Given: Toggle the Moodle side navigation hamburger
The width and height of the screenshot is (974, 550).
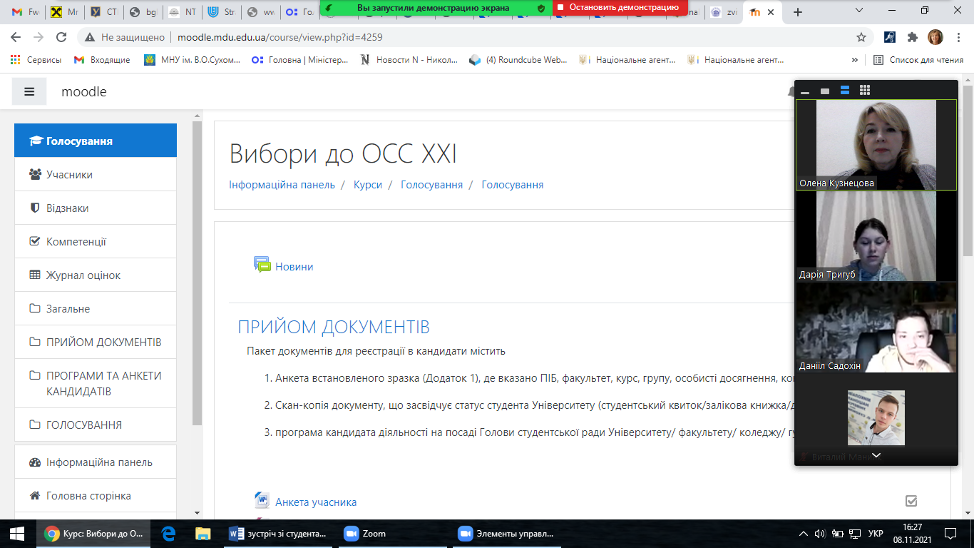Looking at the screenshot, I should (29, 92).
